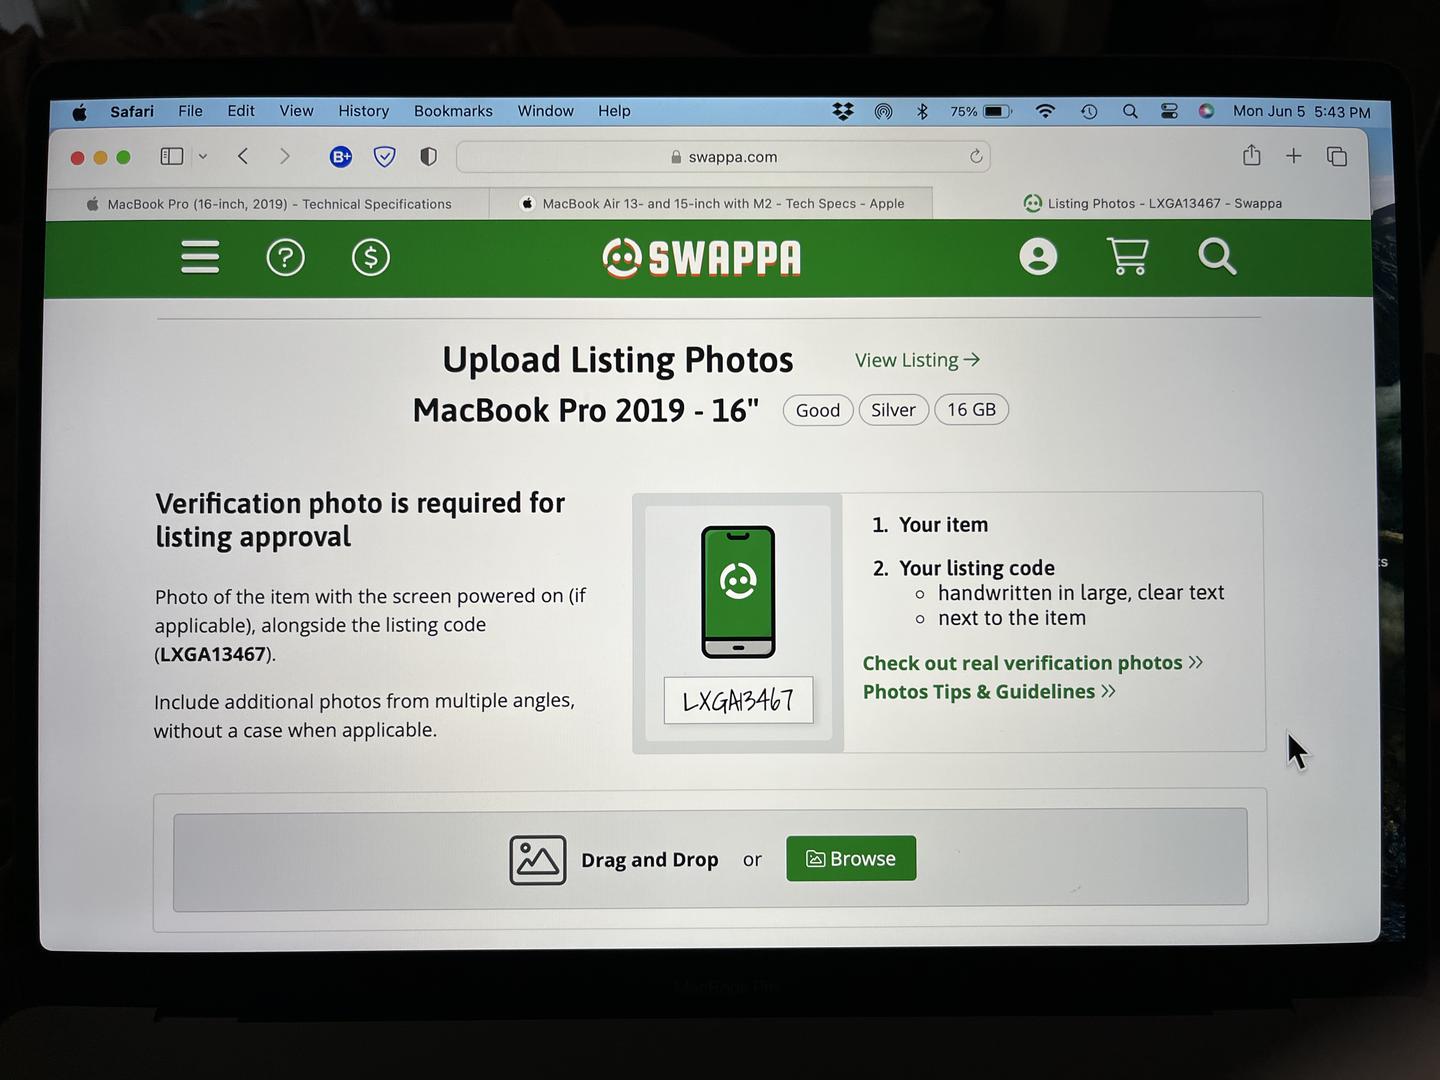Viewport: 1440px width, 1080px height.
Task: Reload the swappa.com page
Action: (x=976, y=156)
